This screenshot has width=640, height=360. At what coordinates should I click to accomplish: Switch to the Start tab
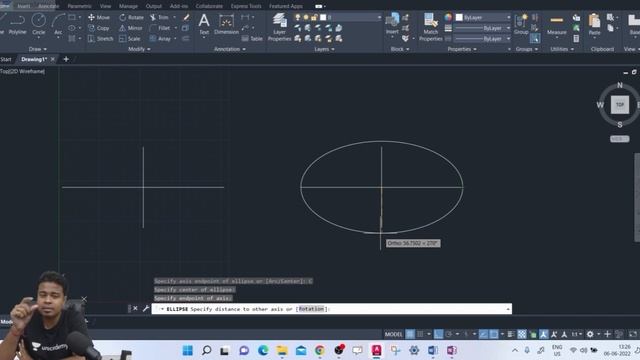coord(6,59)
